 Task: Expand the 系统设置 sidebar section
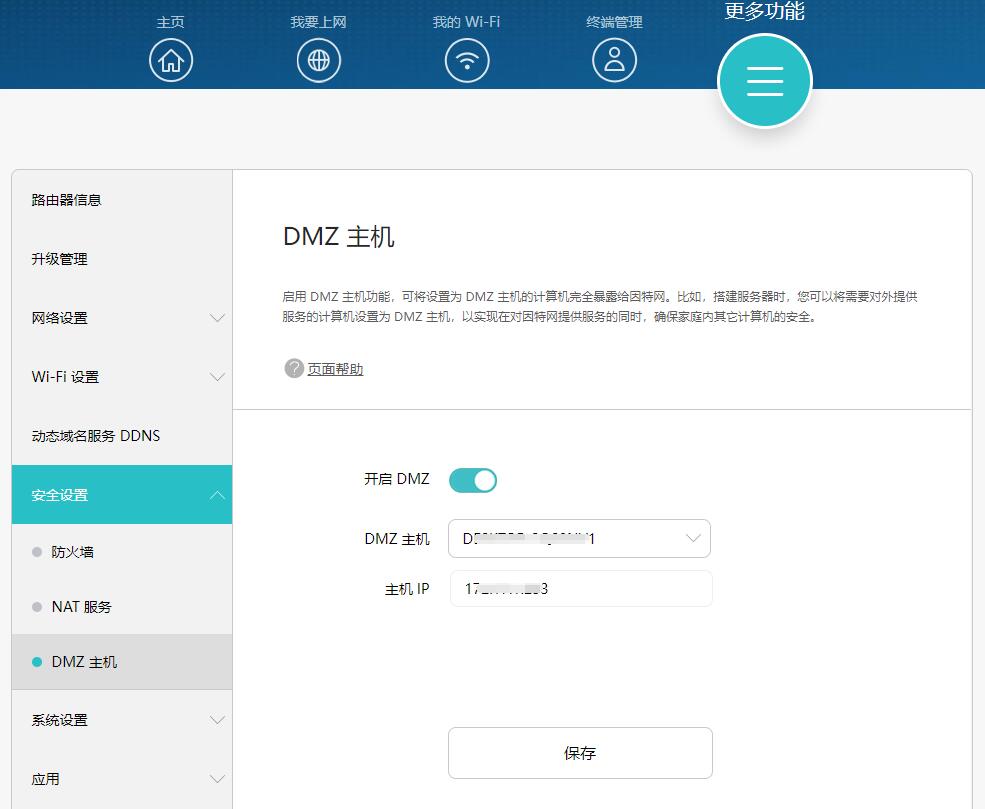(122, 720)
